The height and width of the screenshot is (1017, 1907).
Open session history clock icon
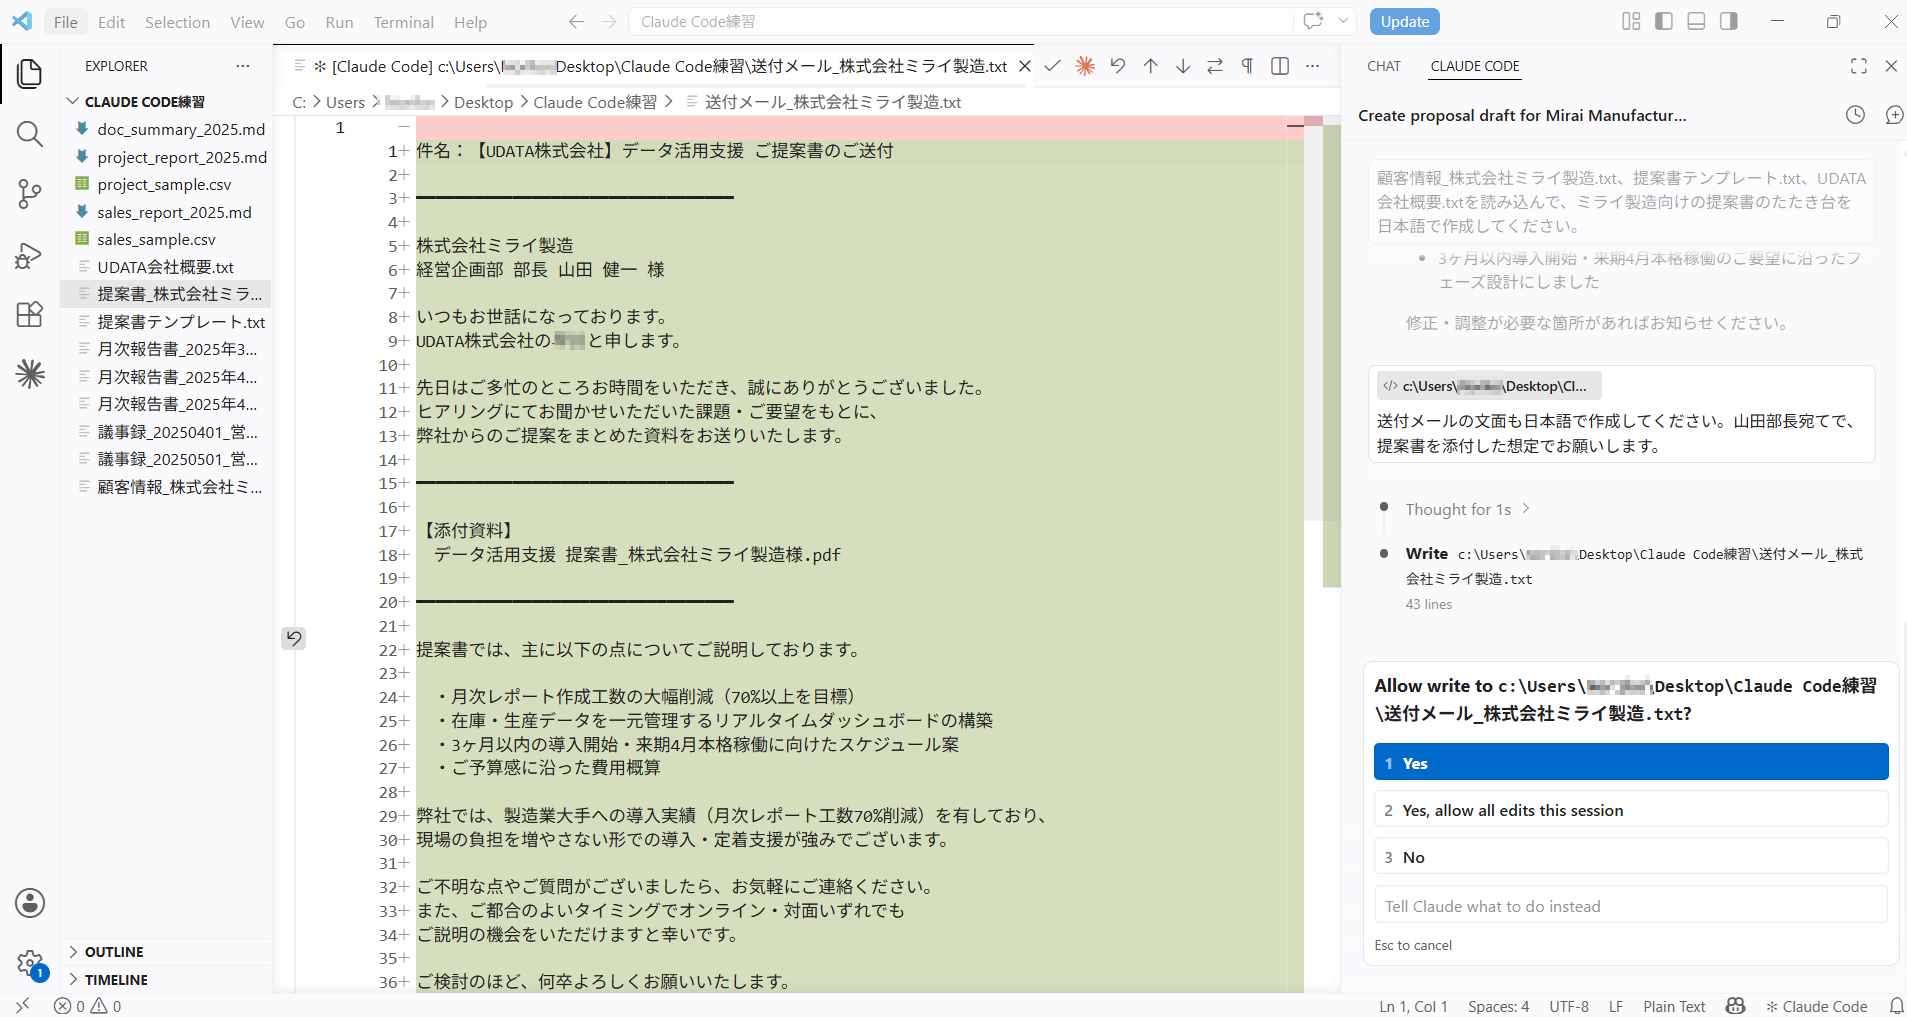click(1855, 115)
